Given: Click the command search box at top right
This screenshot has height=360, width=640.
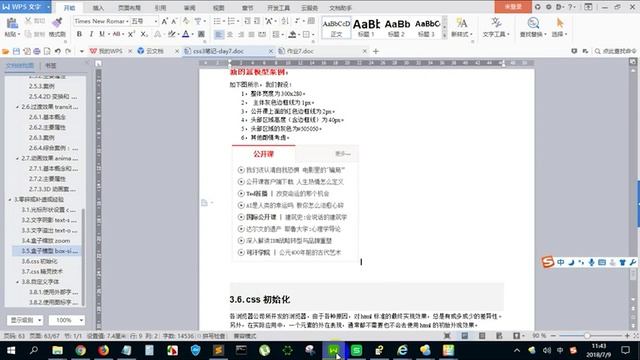Looking at the screenshot, I should 616,51.
